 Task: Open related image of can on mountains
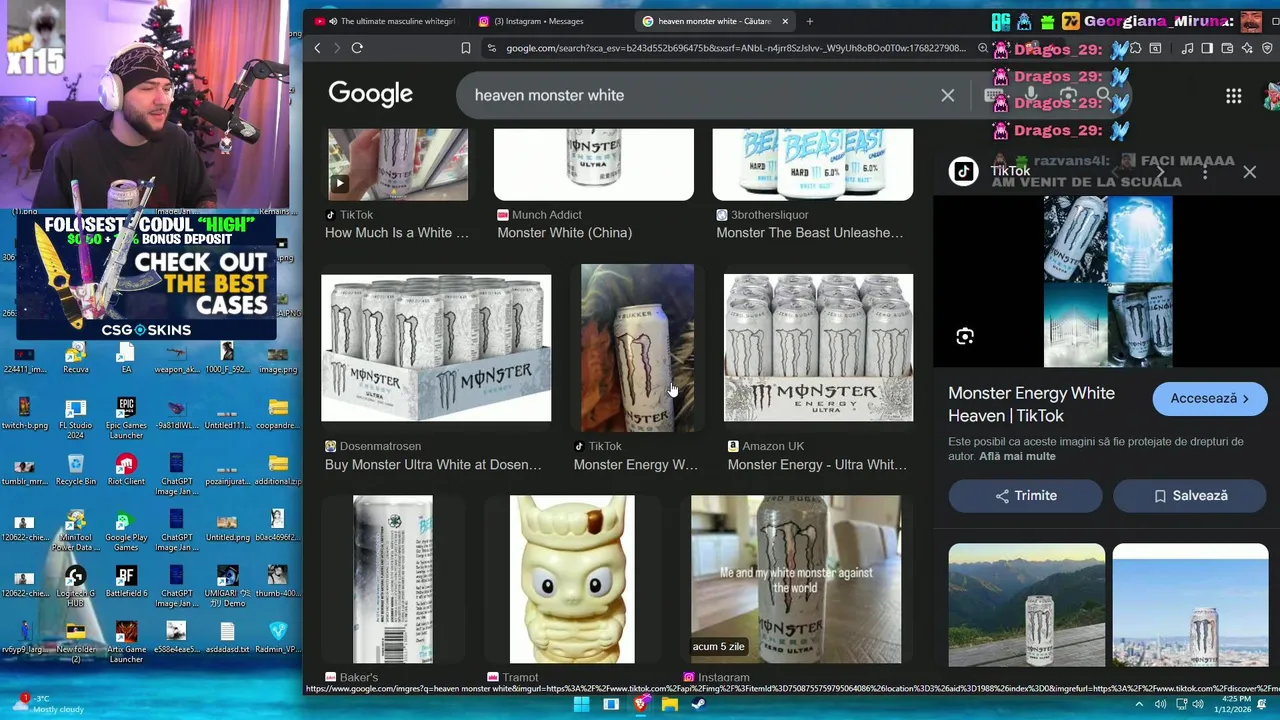coord(1027,605)
